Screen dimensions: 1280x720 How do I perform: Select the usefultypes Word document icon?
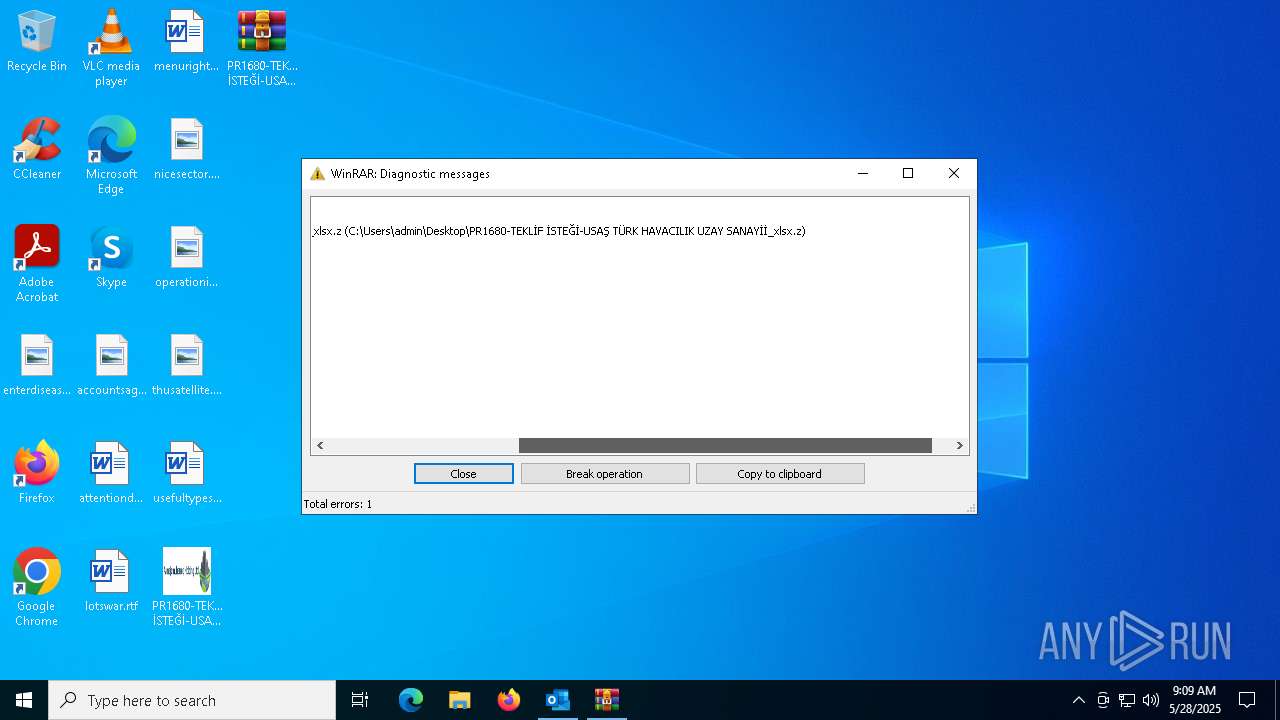coord(186,474)
